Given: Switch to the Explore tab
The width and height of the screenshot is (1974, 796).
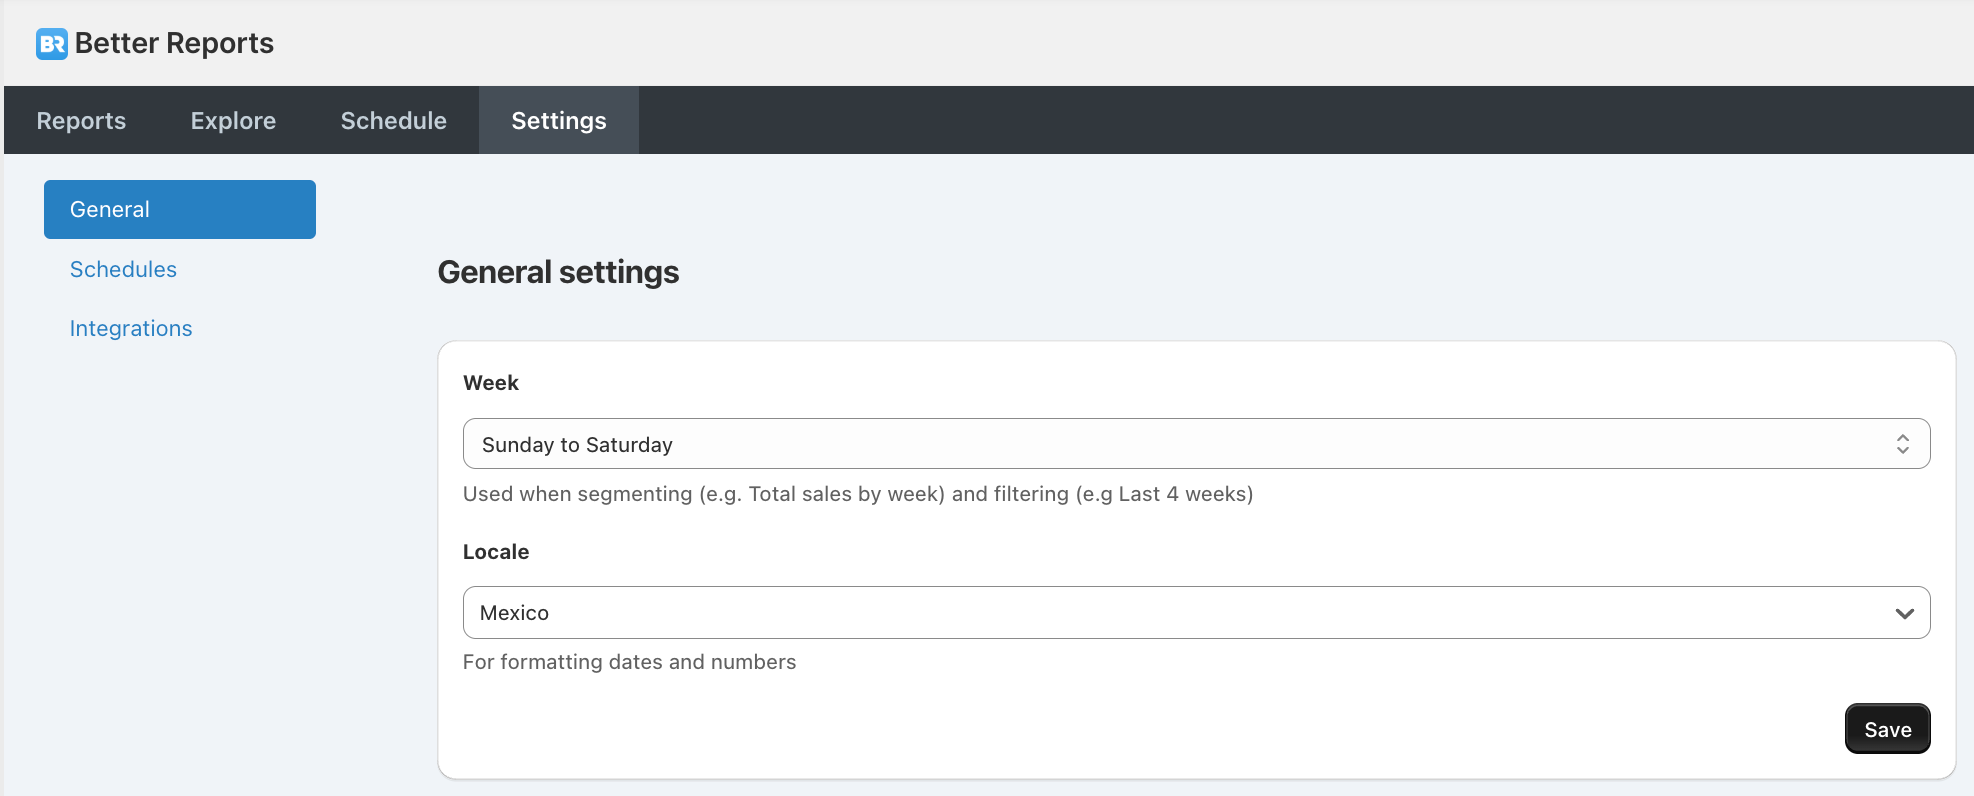Looking at the screenshot, I should tap(233, 121).
